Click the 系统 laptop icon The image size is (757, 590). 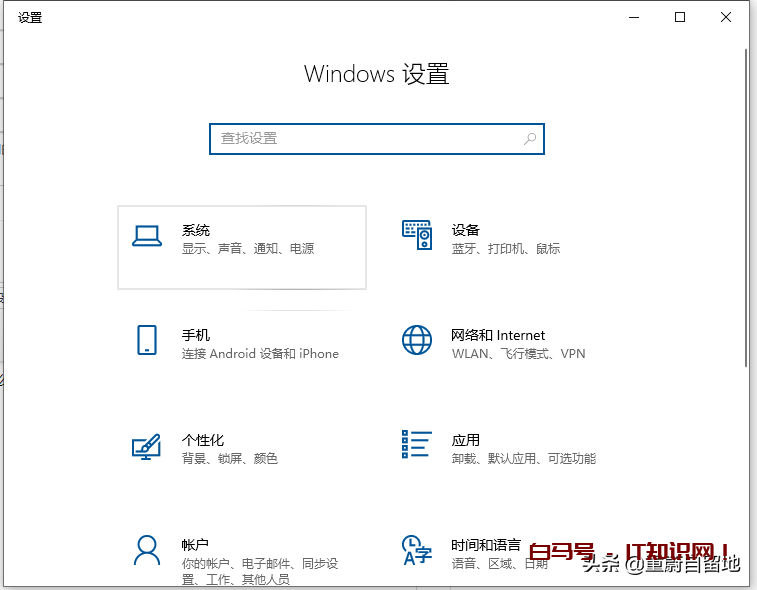pos(147,236)
